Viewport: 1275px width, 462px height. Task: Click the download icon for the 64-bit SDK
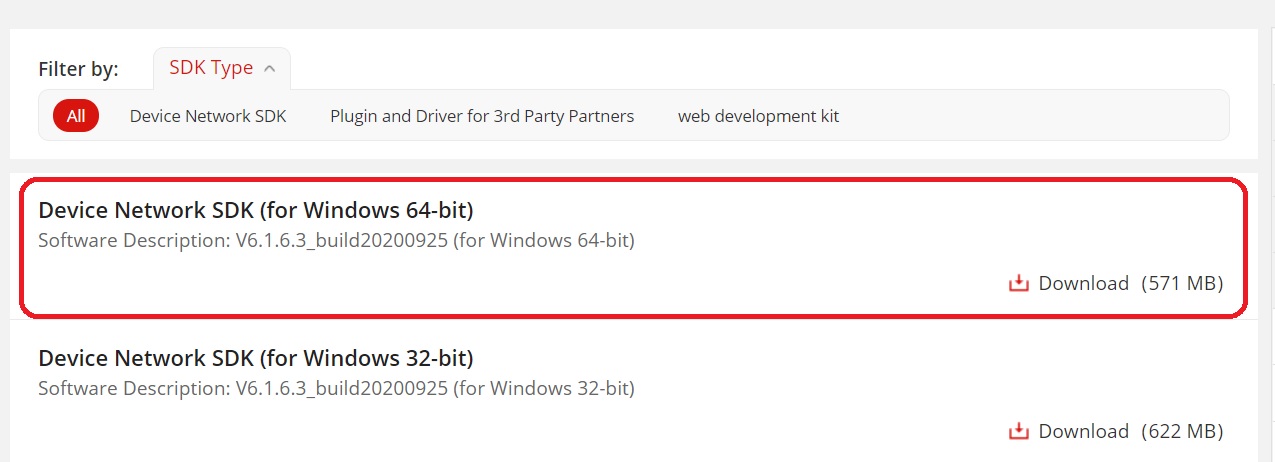(1019, 284)
